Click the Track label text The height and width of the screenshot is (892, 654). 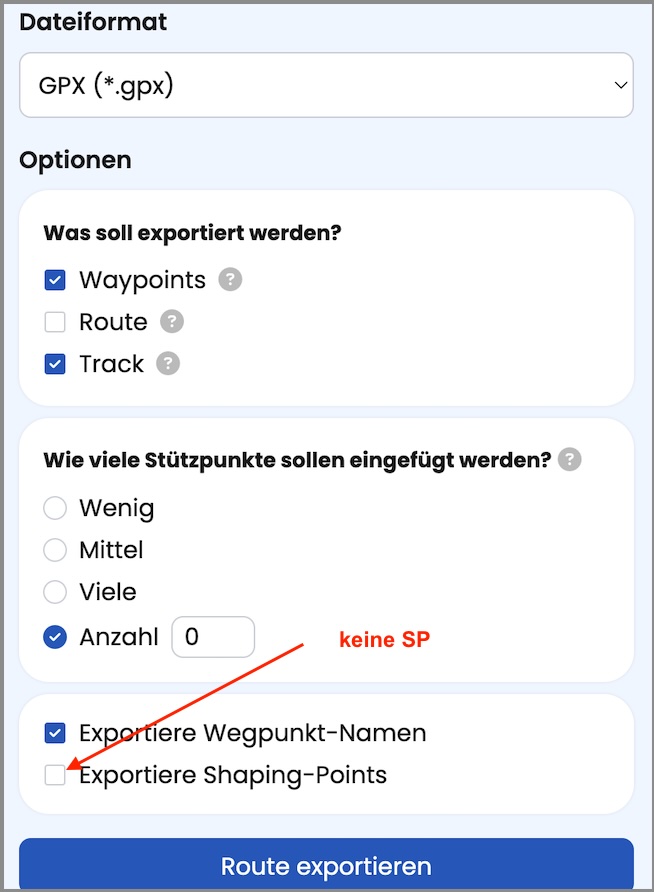click(x=112, y=364)
